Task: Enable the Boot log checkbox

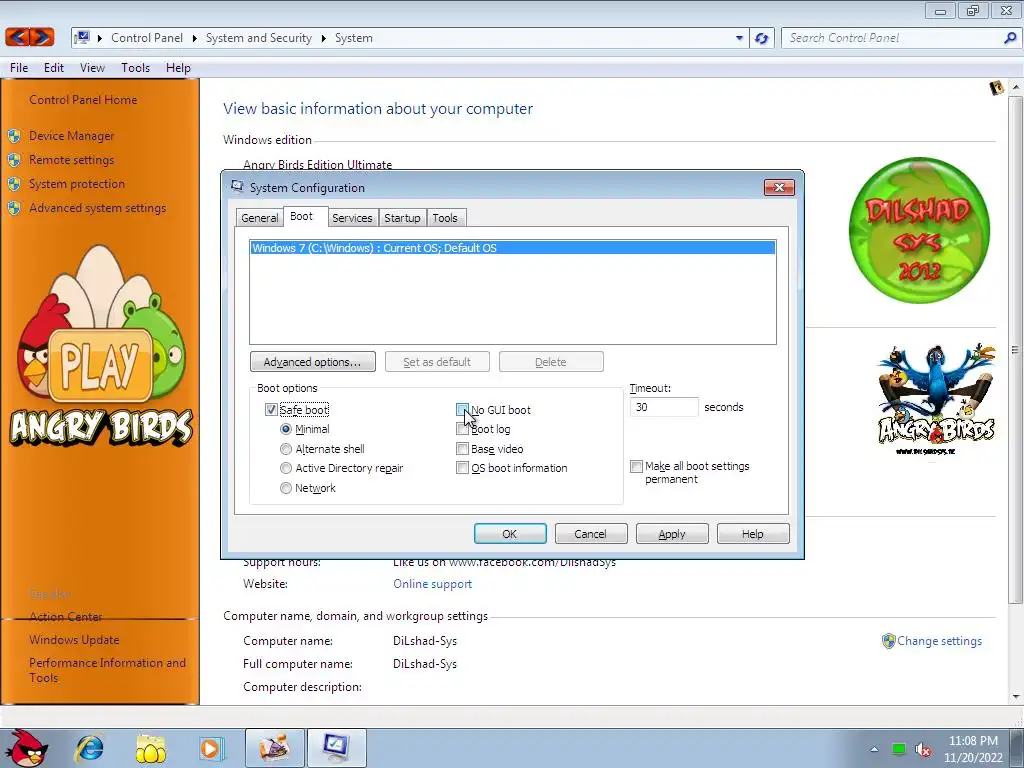Action: [x=462, y=429]
